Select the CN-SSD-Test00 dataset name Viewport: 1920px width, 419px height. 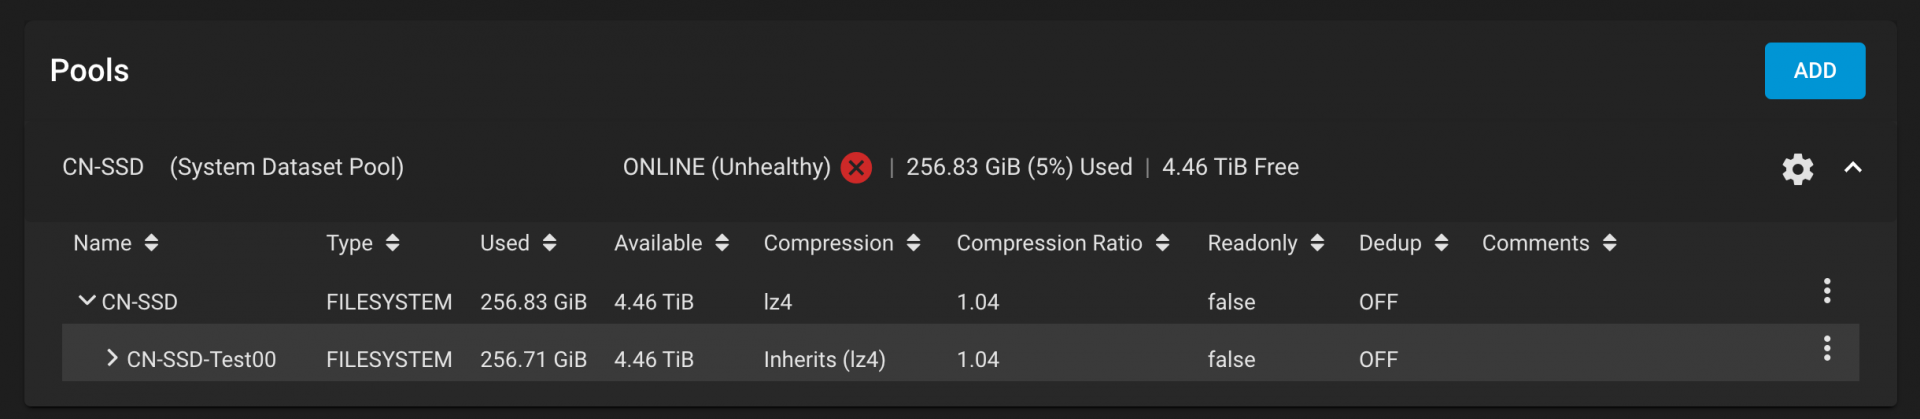coord(201,360)
